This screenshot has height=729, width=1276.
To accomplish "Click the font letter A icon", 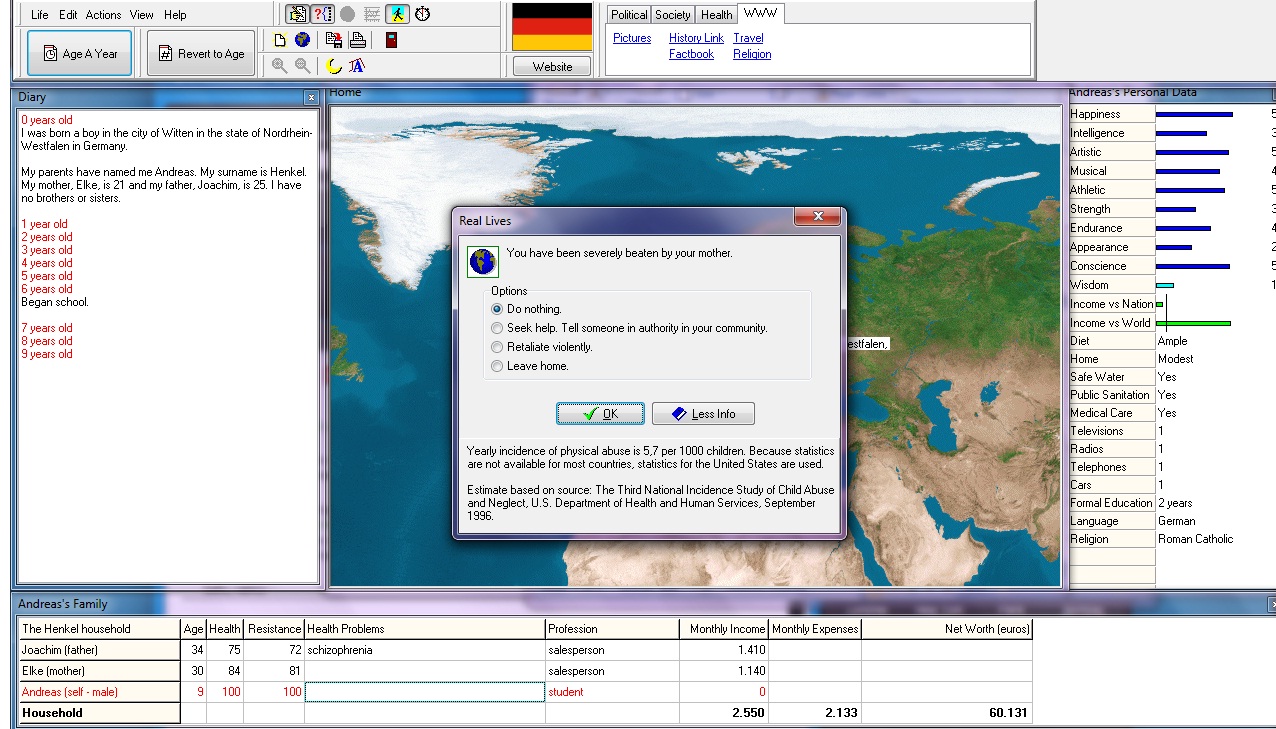I will [x=357, y=66].
